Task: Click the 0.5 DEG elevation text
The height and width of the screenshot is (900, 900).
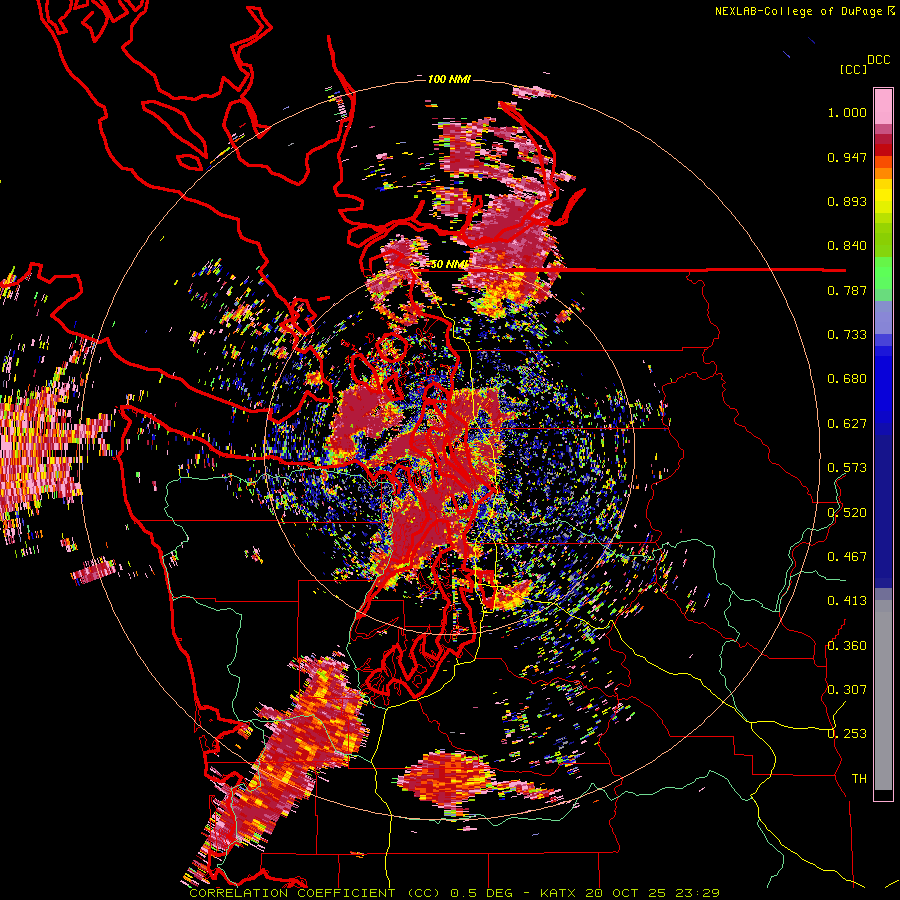Action: click(x=482, y=893)
